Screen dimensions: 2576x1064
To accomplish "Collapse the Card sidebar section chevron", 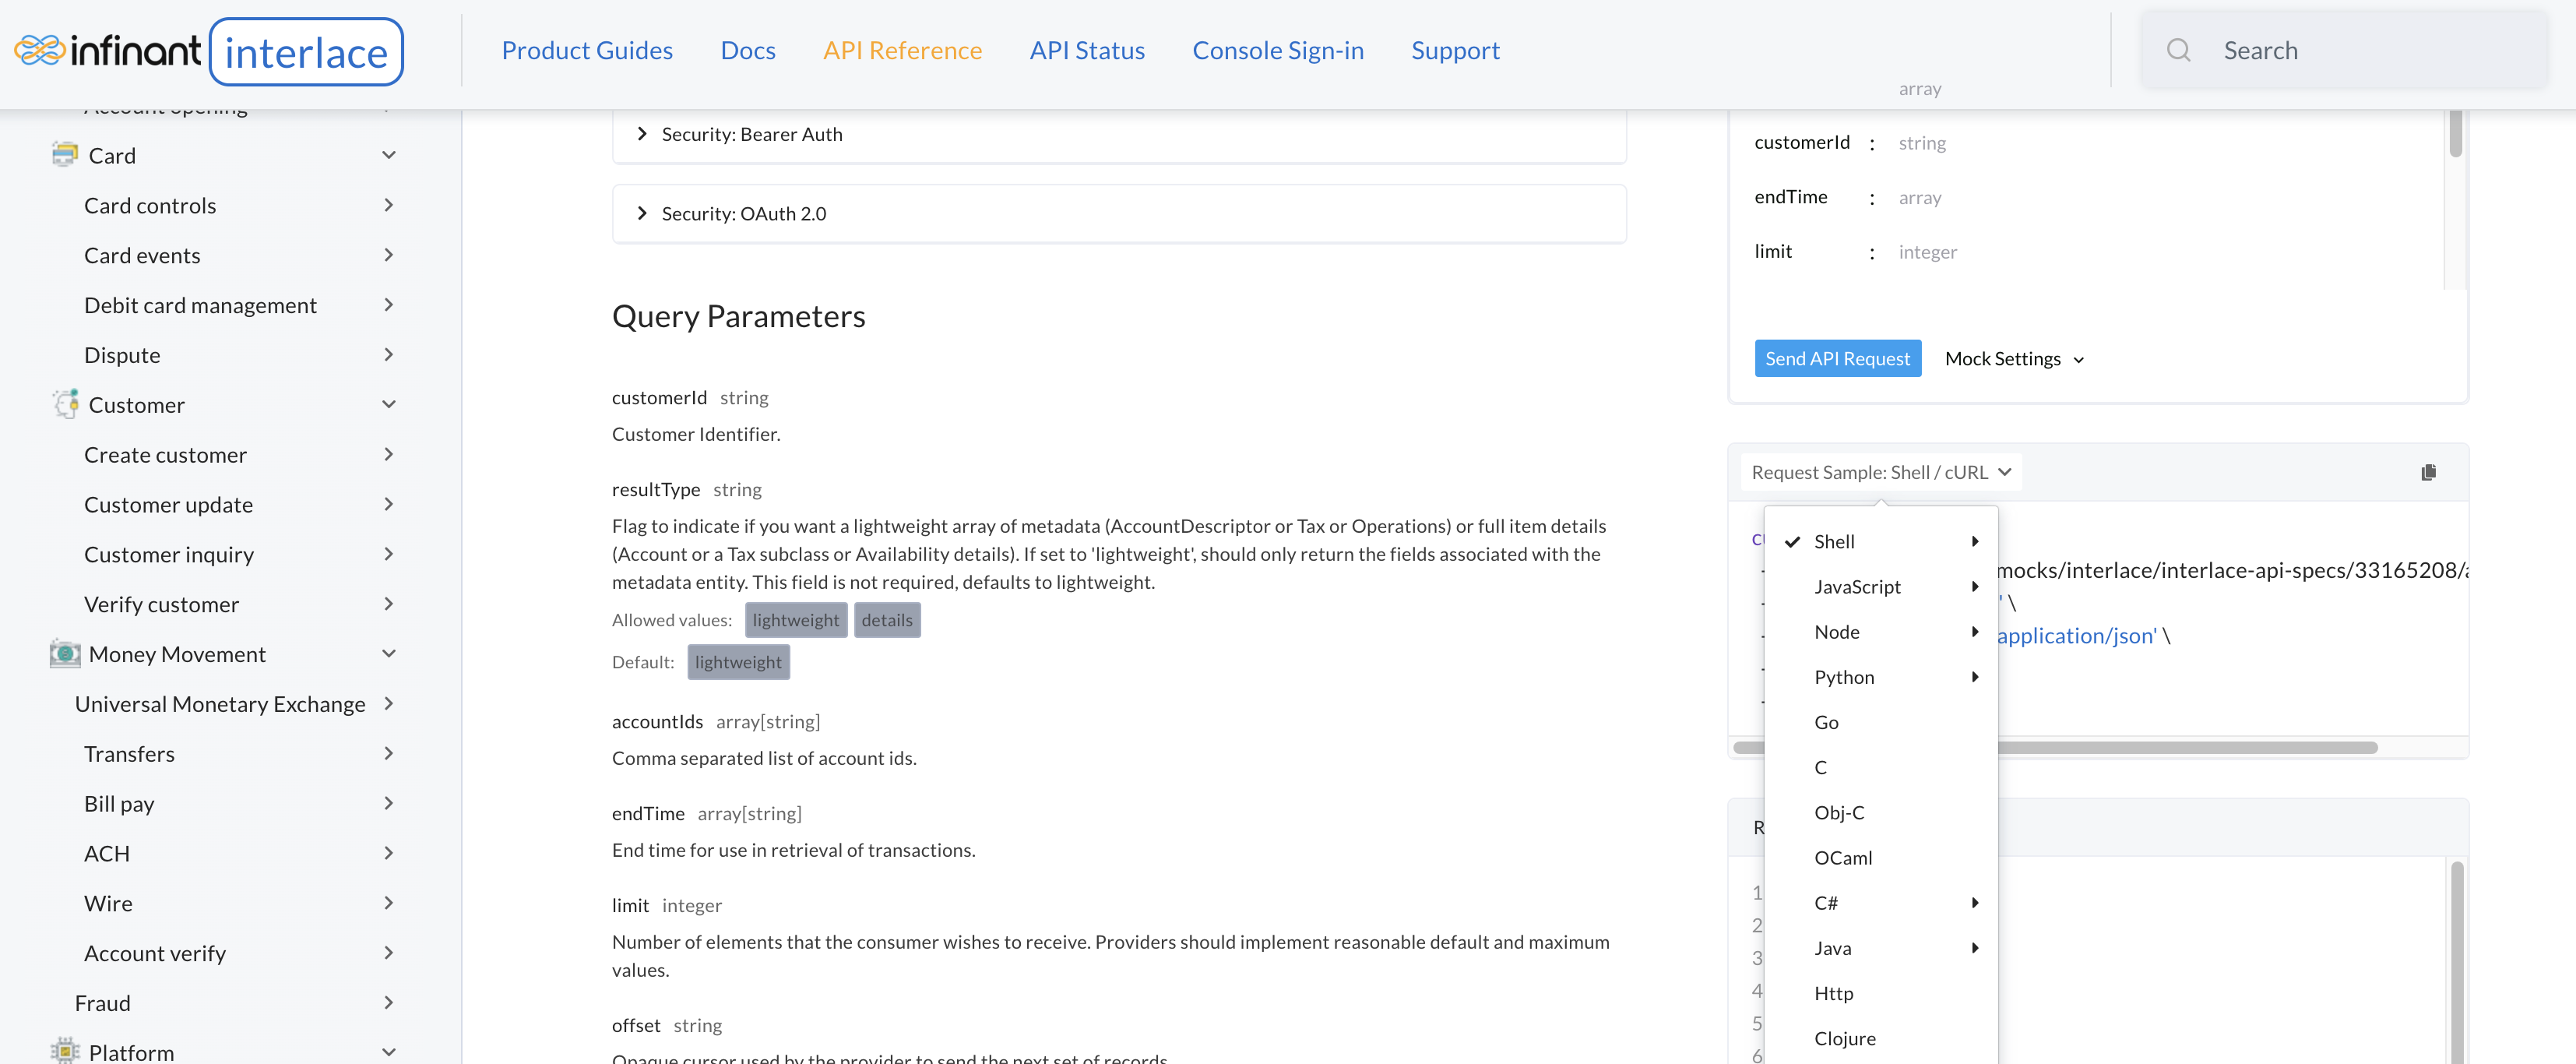I will click(x=389, y=155).
